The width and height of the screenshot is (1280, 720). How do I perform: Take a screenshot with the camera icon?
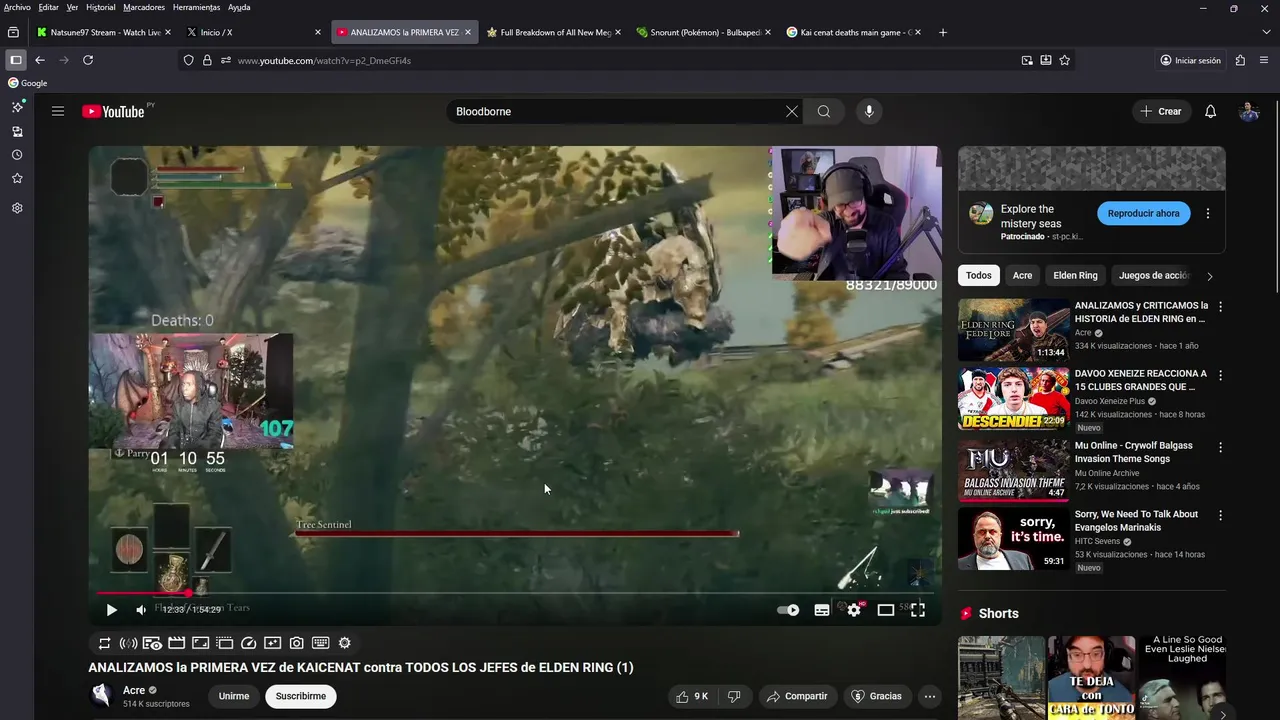(x=296, y=643)
